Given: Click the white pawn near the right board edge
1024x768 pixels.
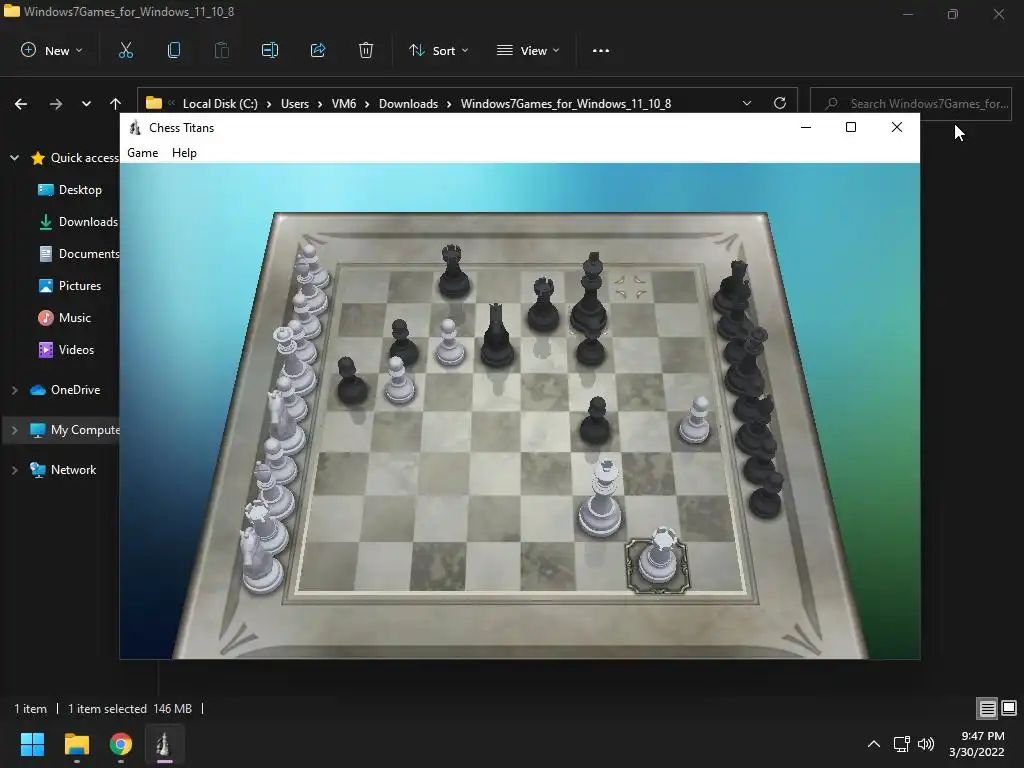Looking at the screenshot, I should 696,421.
